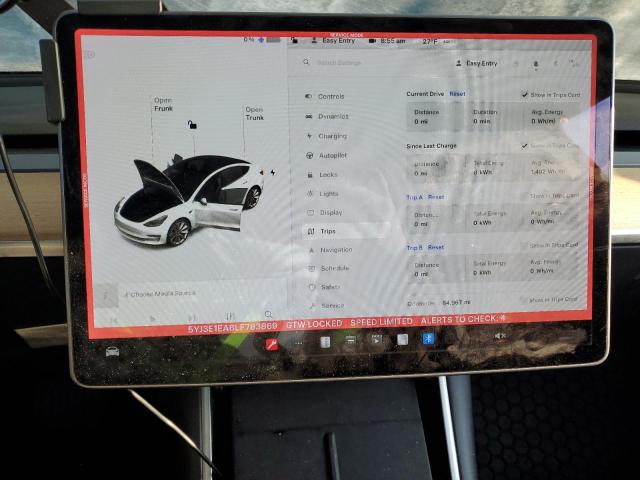Open the notepad app icon in dock

point(402,339)
